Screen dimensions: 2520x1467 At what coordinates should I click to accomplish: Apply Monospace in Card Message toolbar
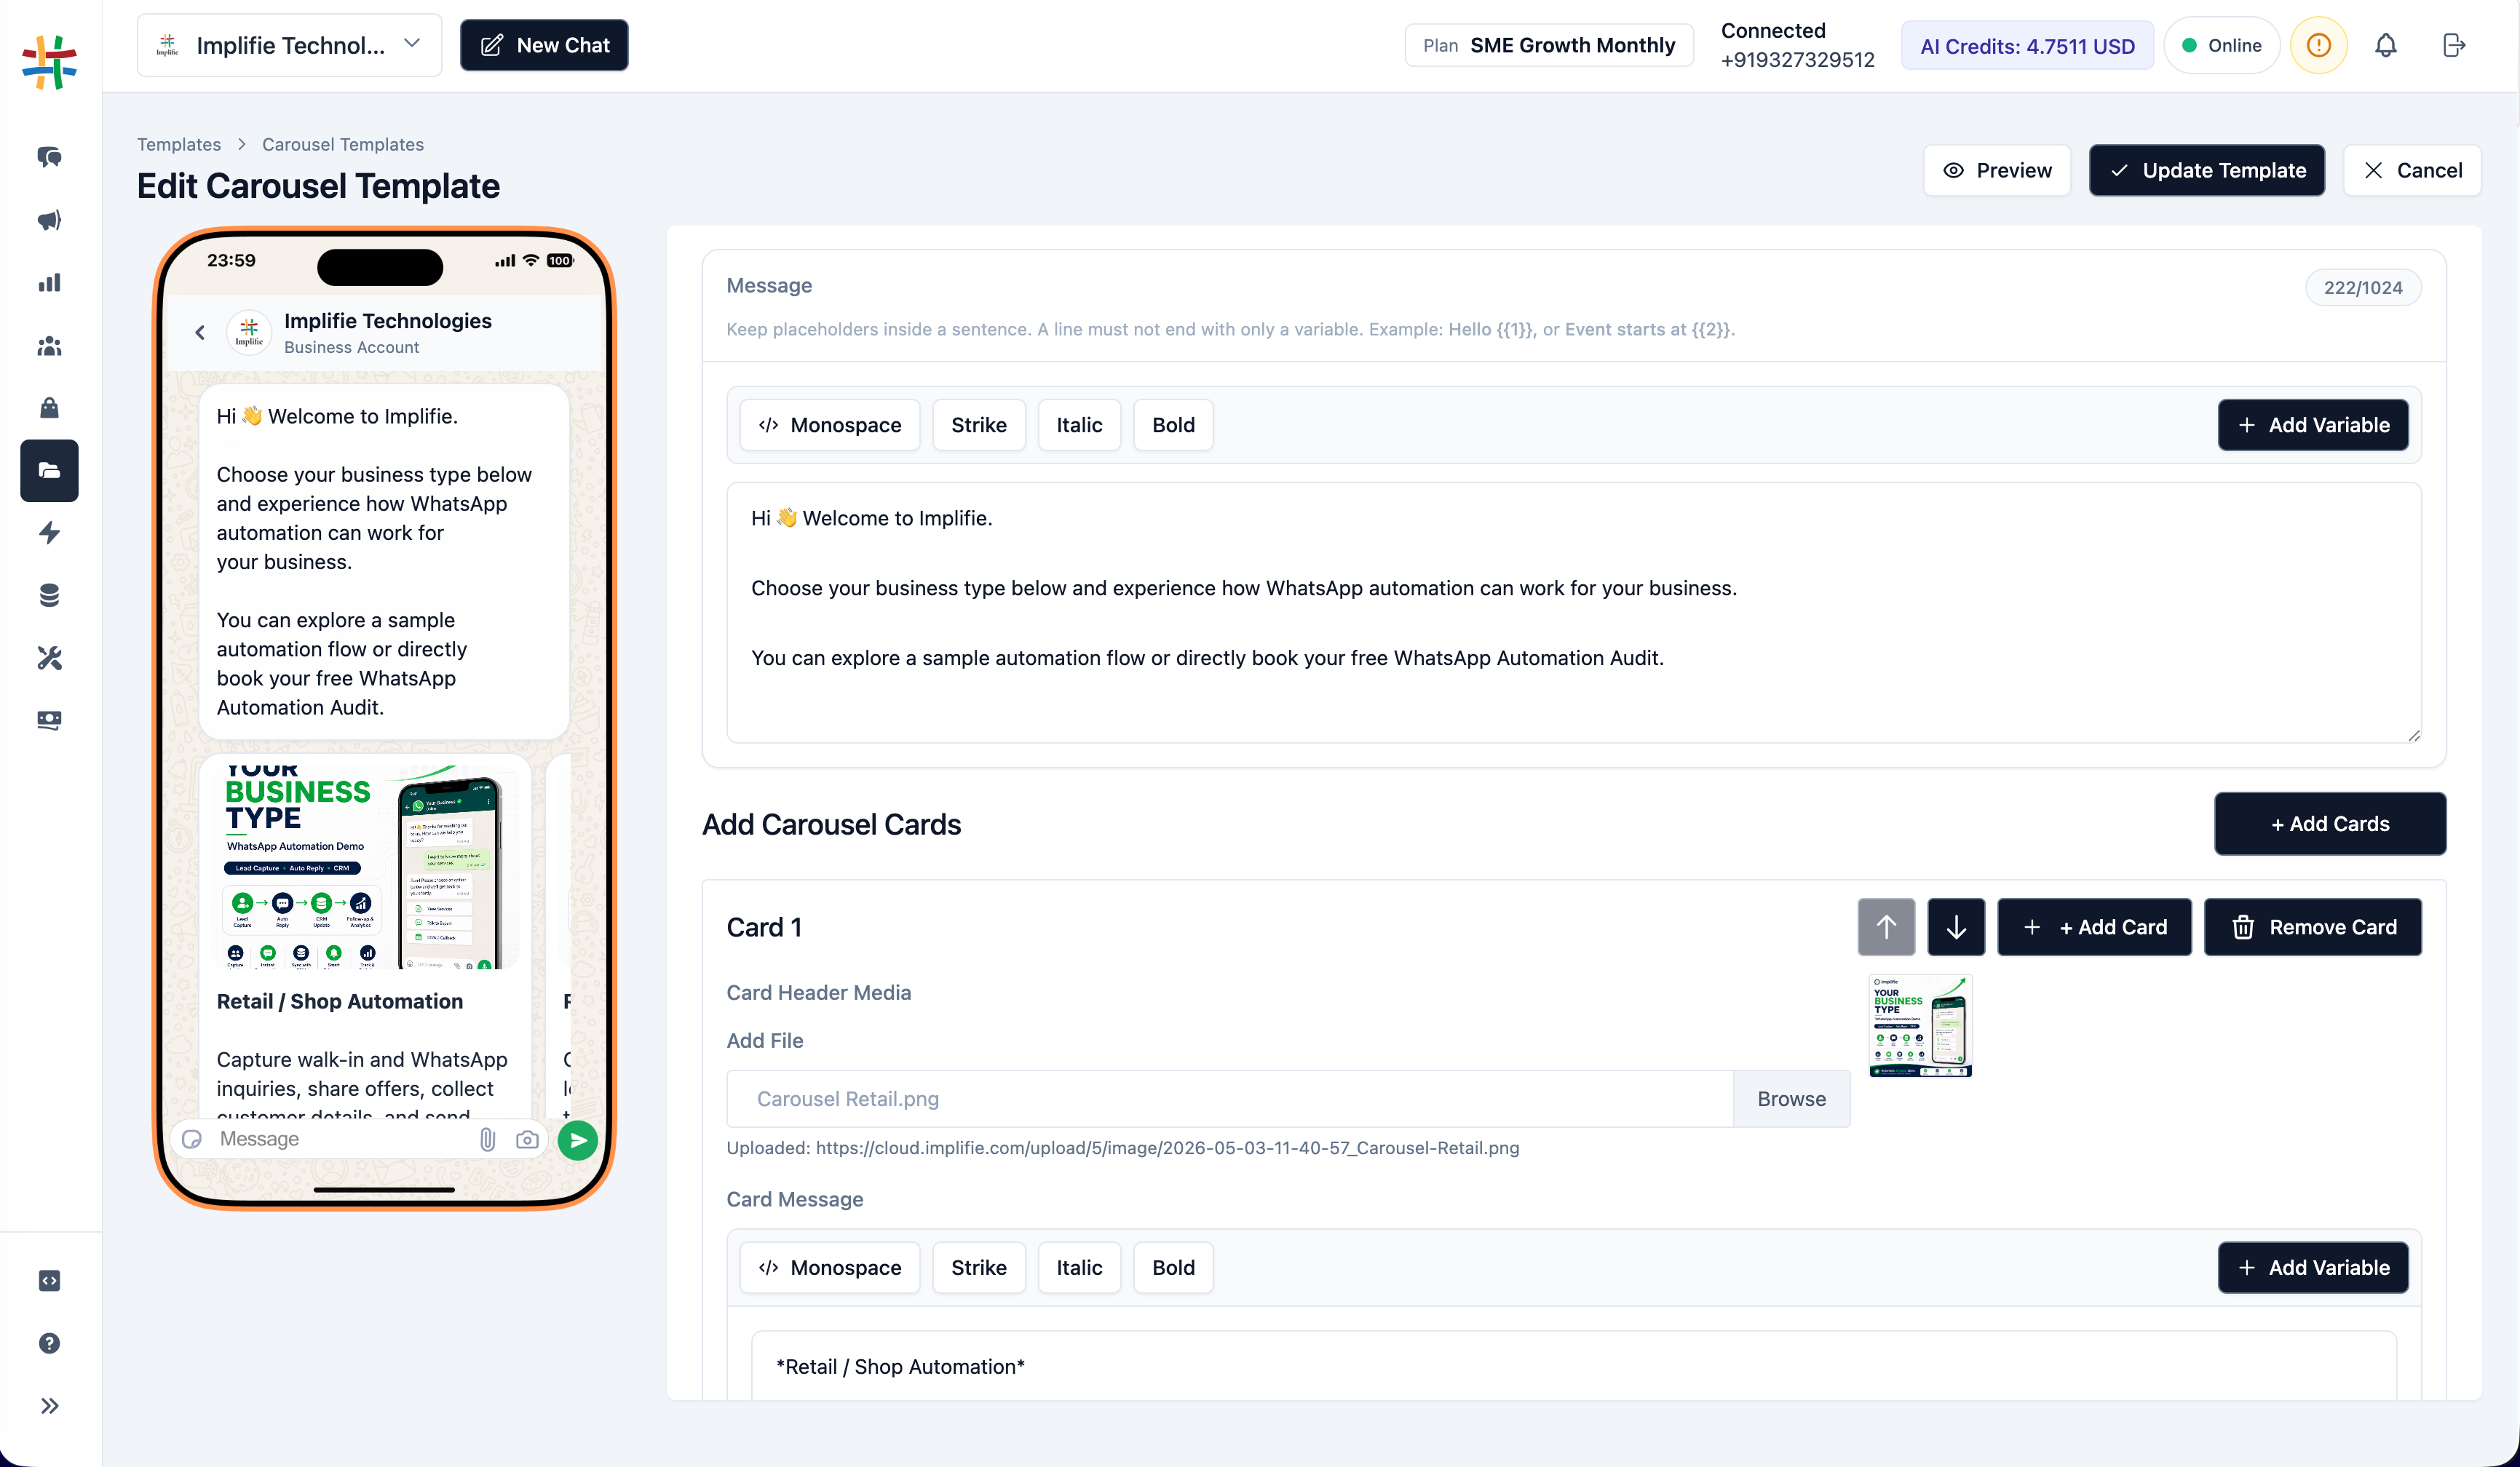coord(830,1268)
